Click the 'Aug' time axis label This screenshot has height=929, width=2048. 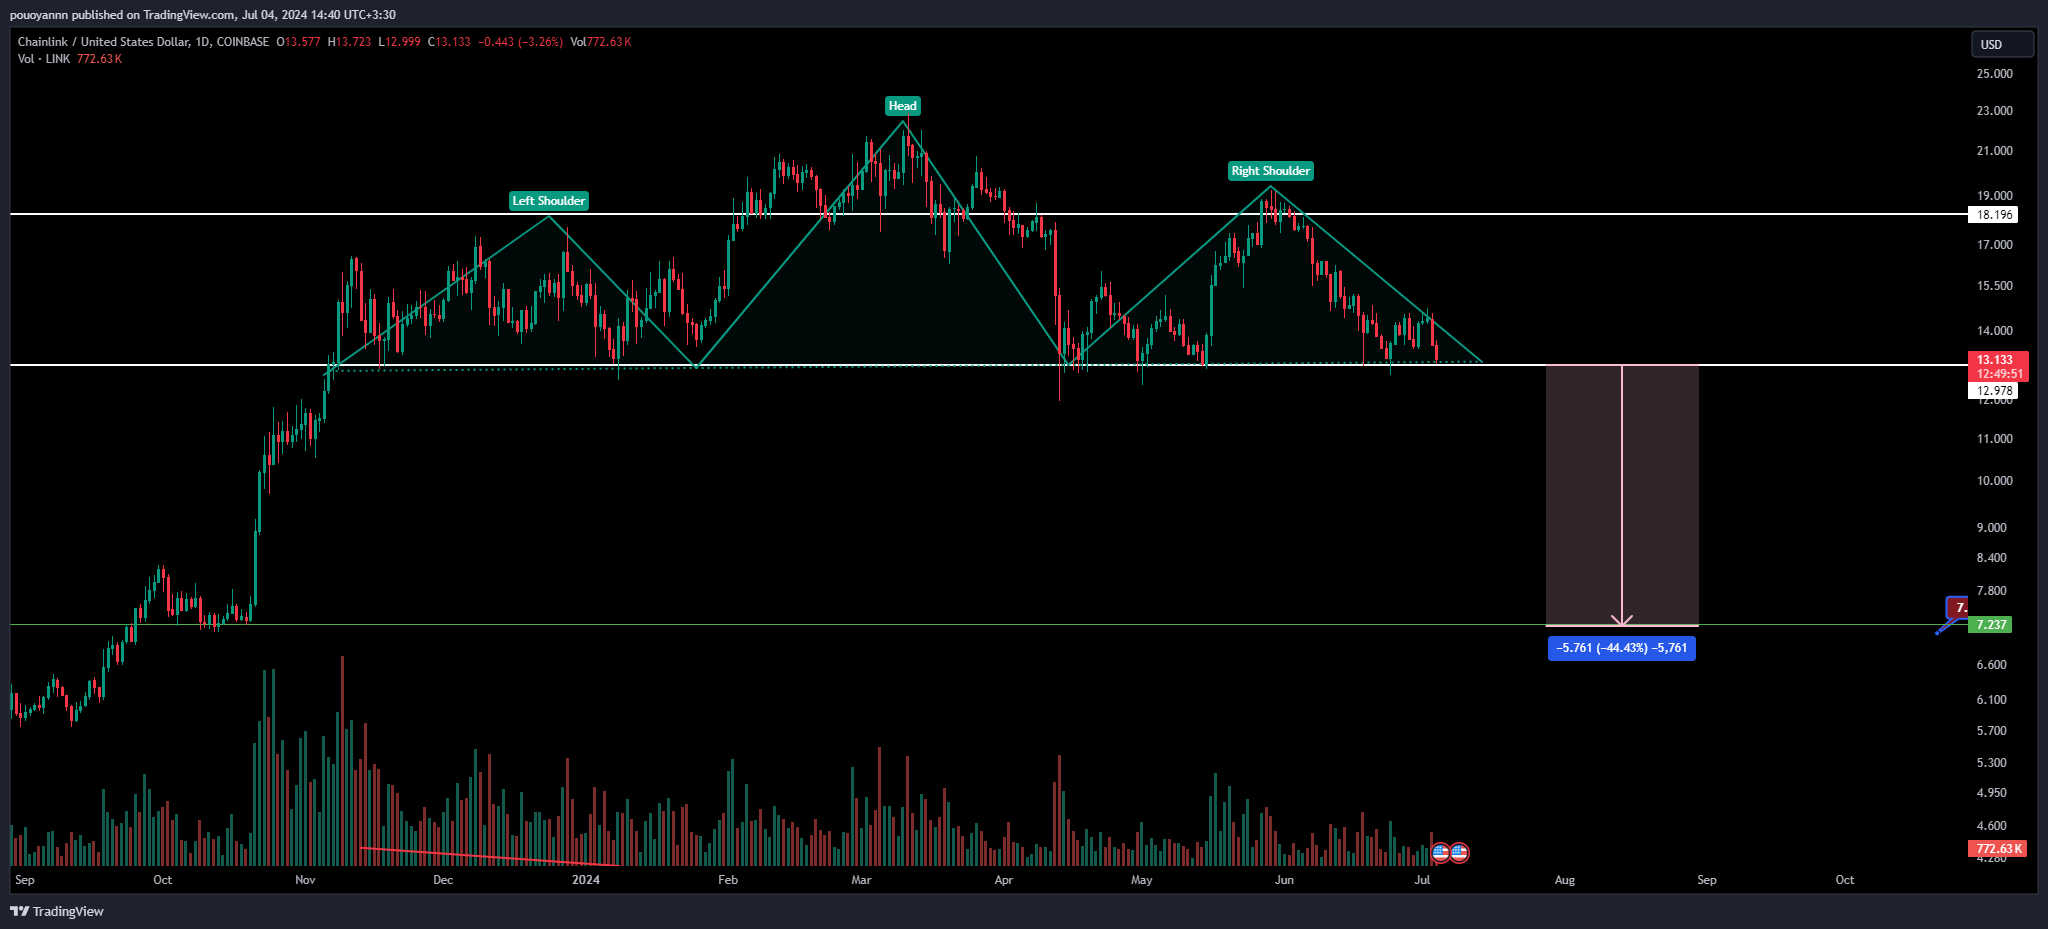(x=1565, y=880)
